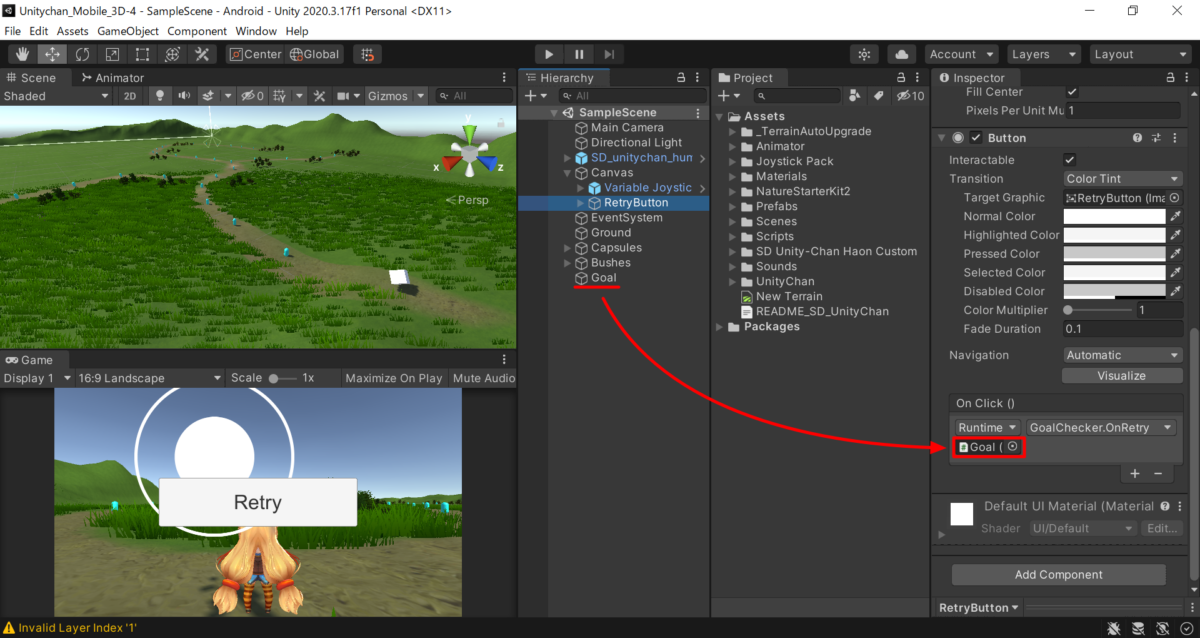
Task: Toggle scene lighting bulb icon
Action: click(x=158, y=96)
